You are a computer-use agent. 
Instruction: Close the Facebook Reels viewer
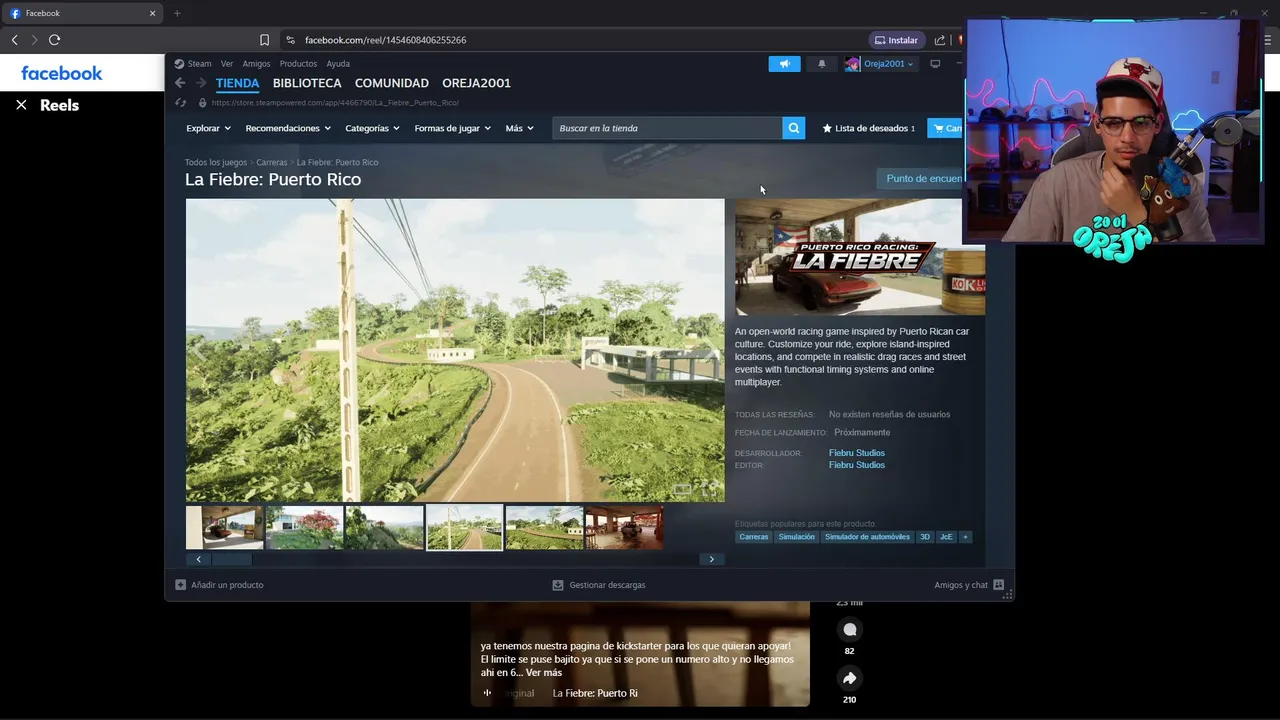21,105
